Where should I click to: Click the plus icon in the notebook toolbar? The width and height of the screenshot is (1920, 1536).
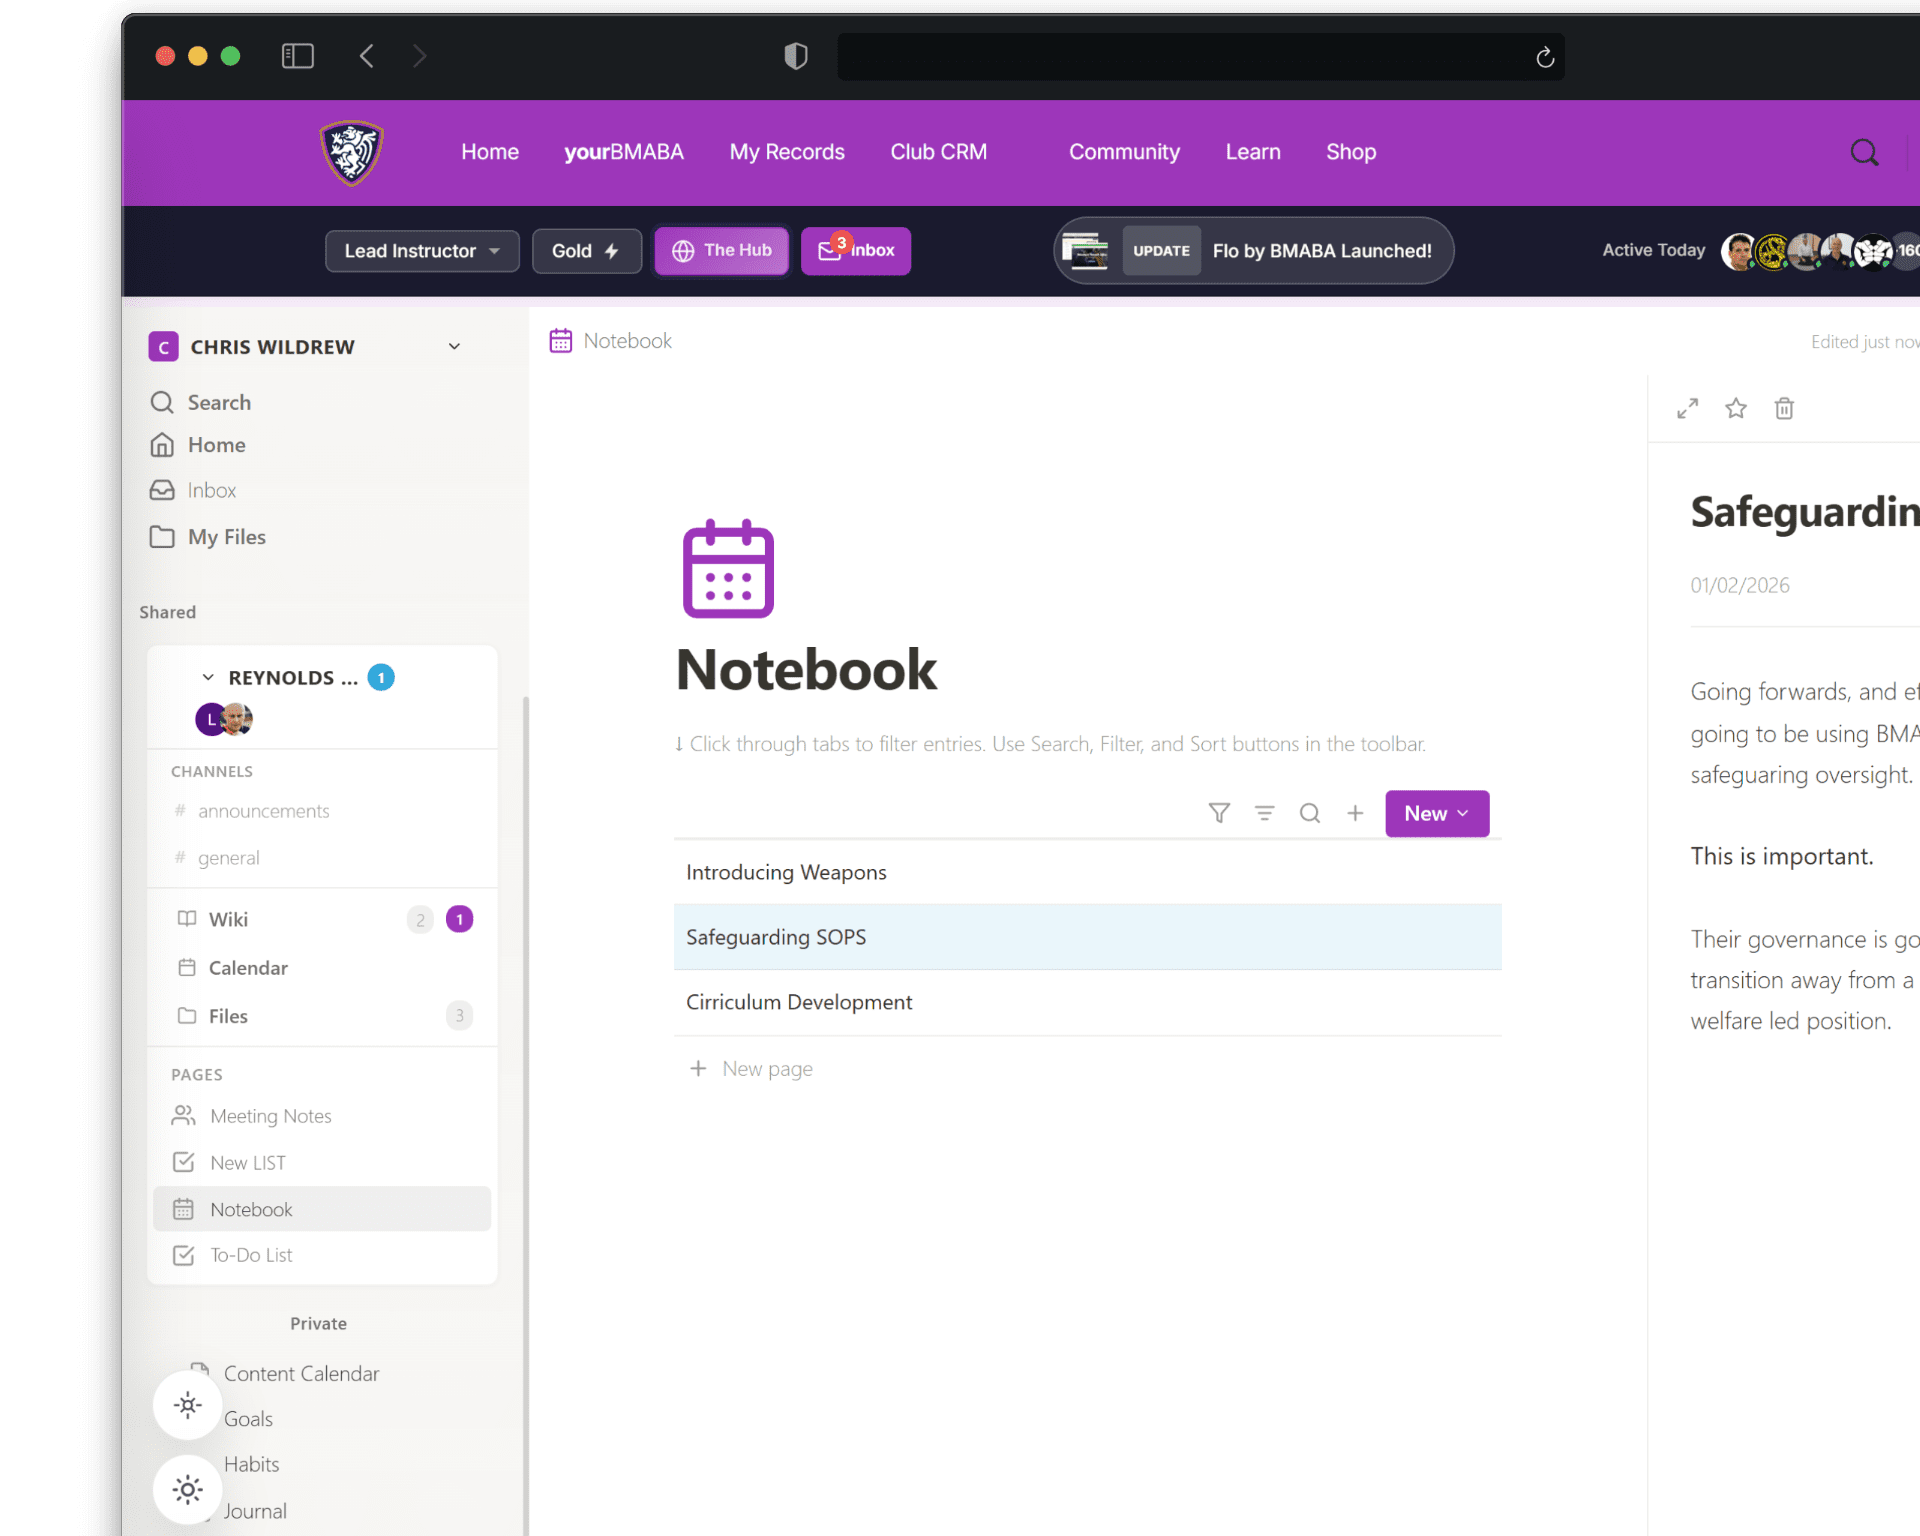[1355, 813]
